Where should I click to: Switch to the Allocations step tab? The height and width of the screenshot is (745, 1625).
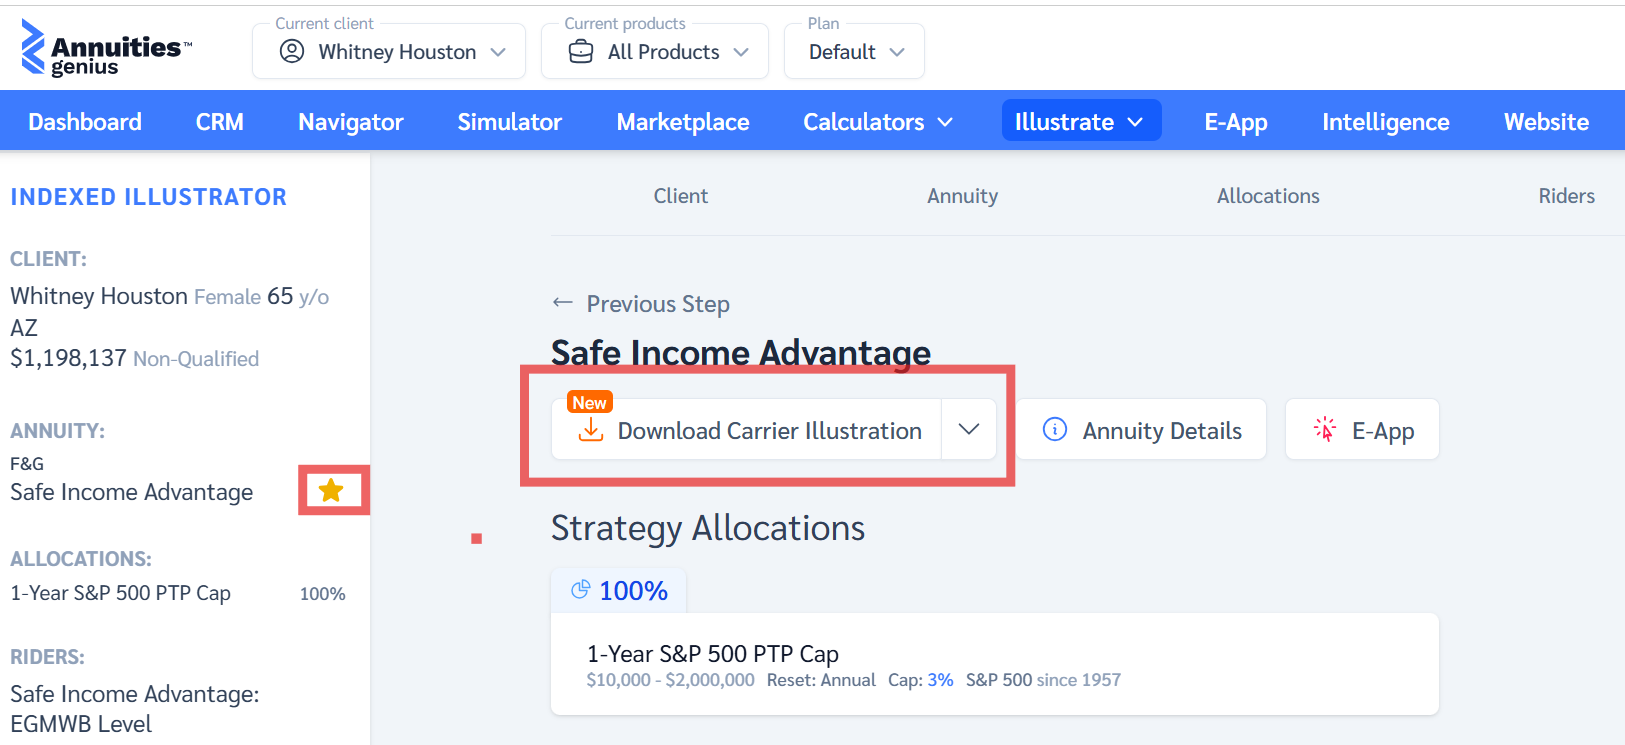pos(1268,195)
